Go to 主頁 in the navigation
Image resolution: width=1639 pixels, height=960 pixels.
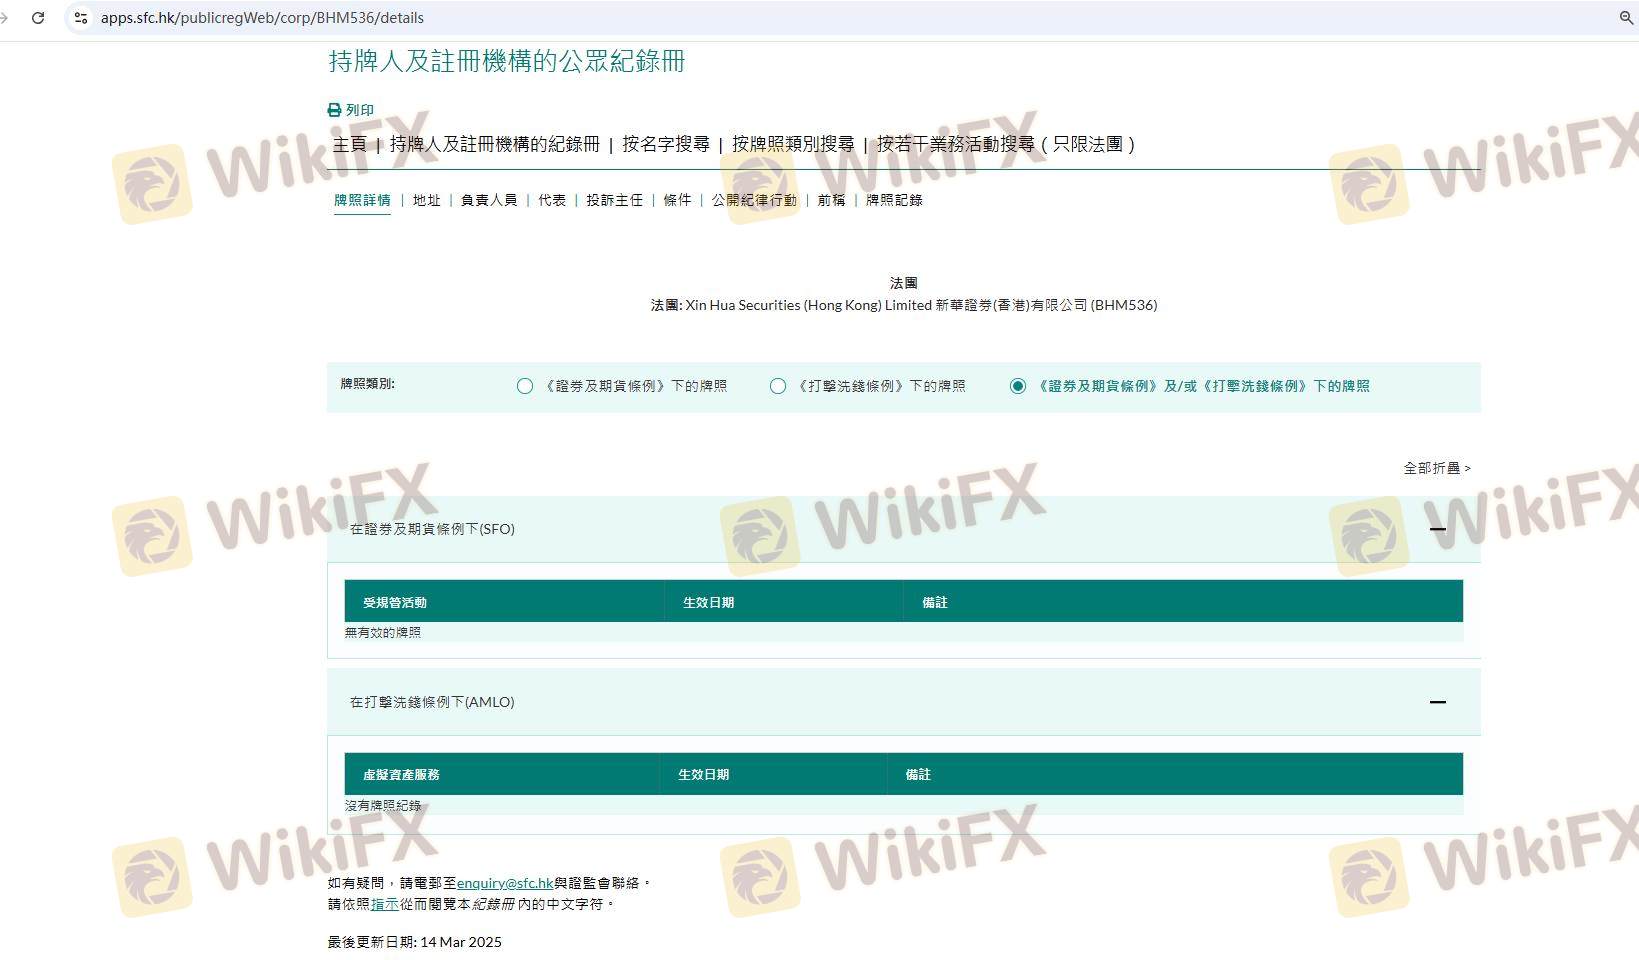350,144
